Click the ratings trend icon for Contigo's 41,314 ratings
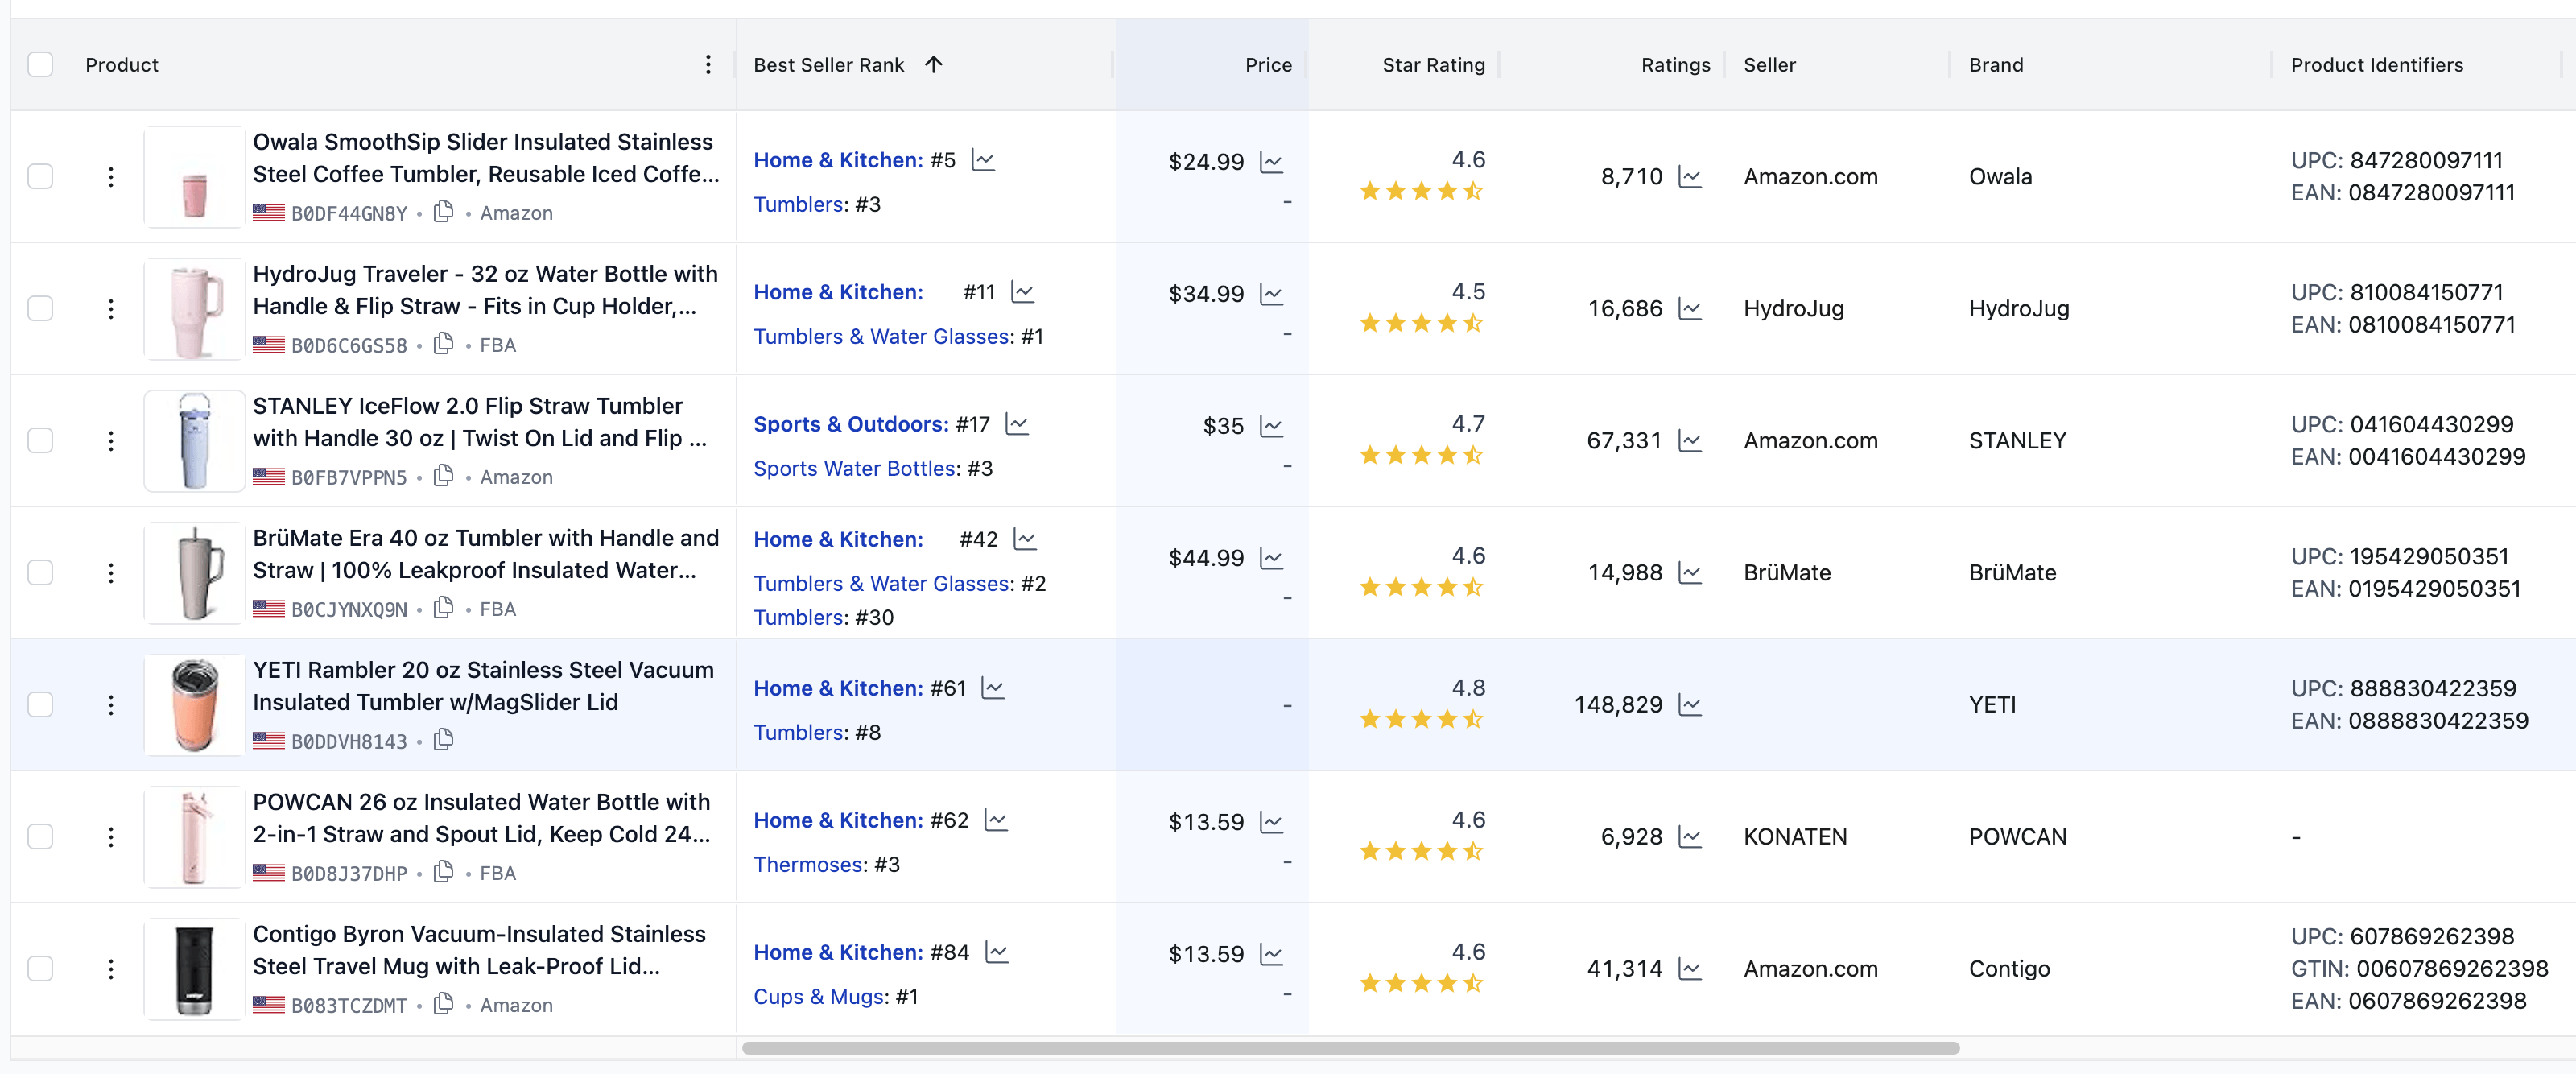This screenshot has height=1074, width=2576. point(1691,969)
